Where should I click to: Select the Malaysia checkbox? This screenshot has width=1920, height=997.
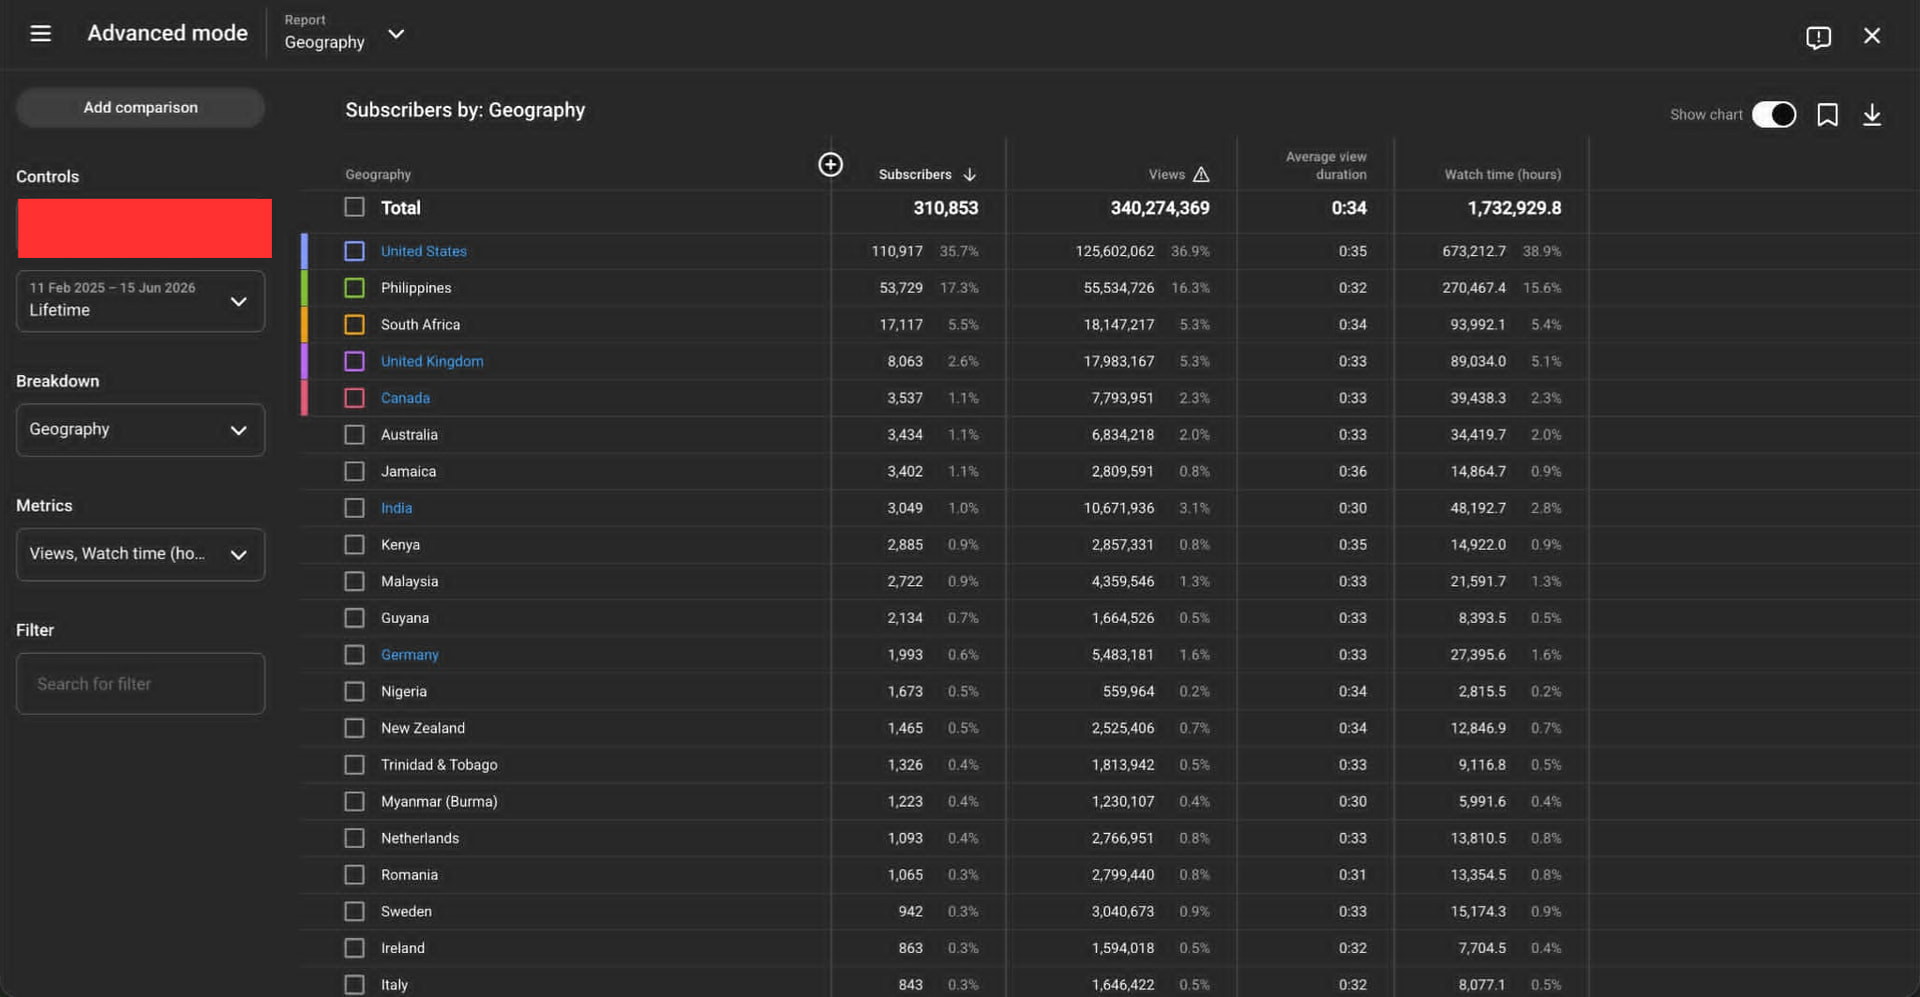(354, 581)
